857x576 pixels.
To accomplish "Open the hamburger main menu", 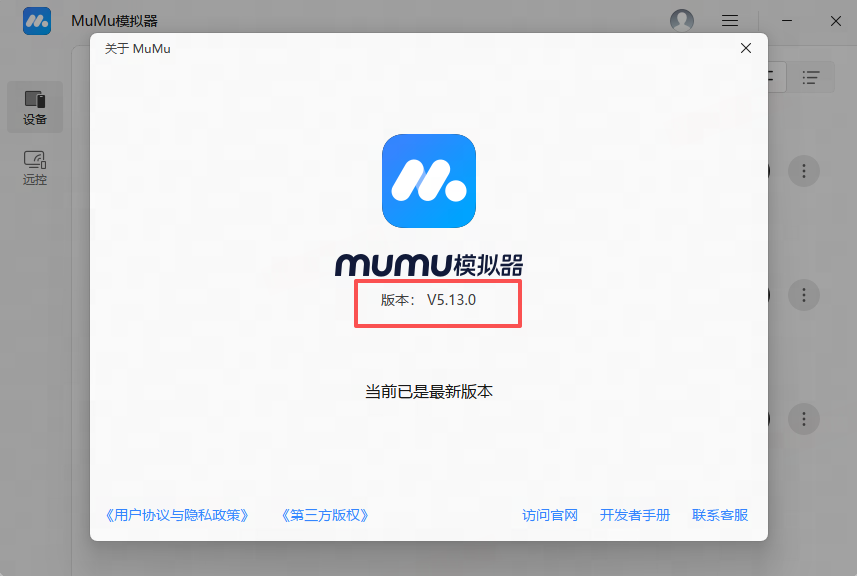I will (730, 21).
